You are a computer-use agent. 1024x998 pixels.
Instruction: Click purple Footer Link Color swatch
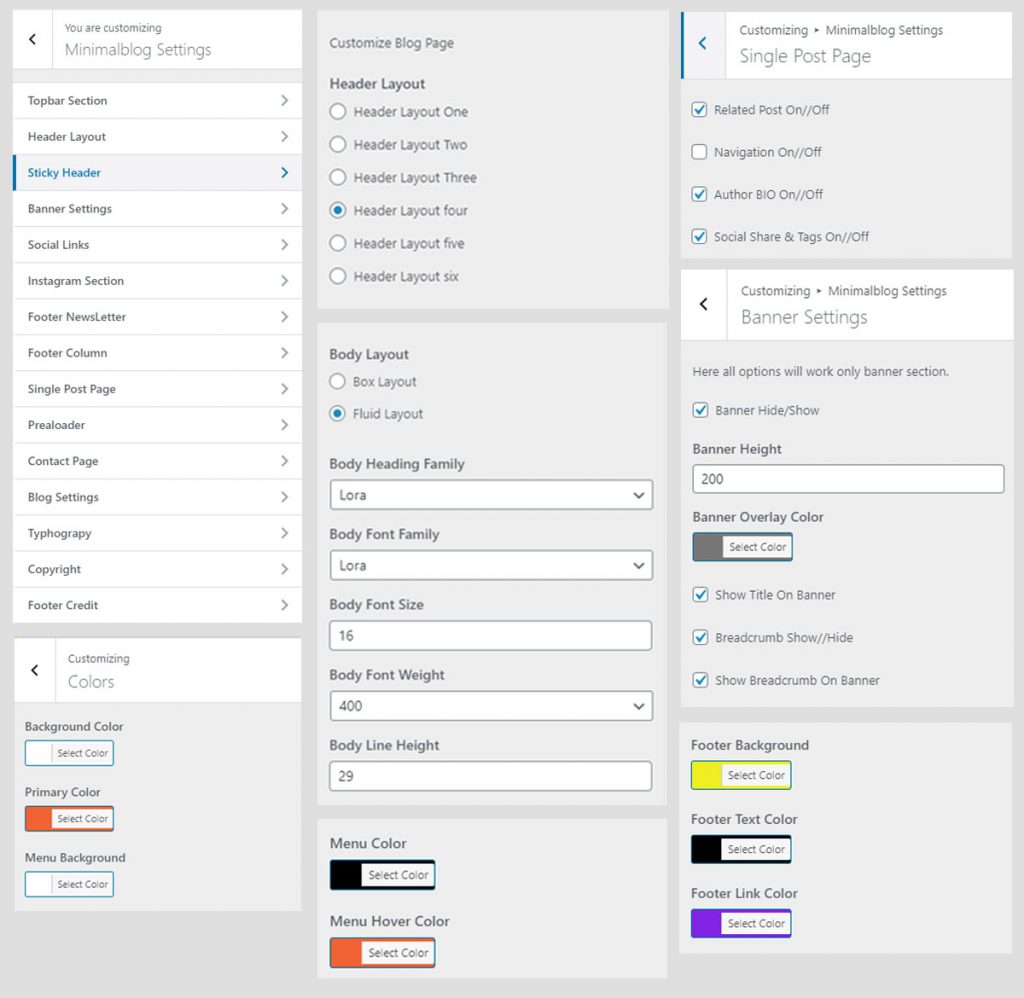[x=707, y=924]
